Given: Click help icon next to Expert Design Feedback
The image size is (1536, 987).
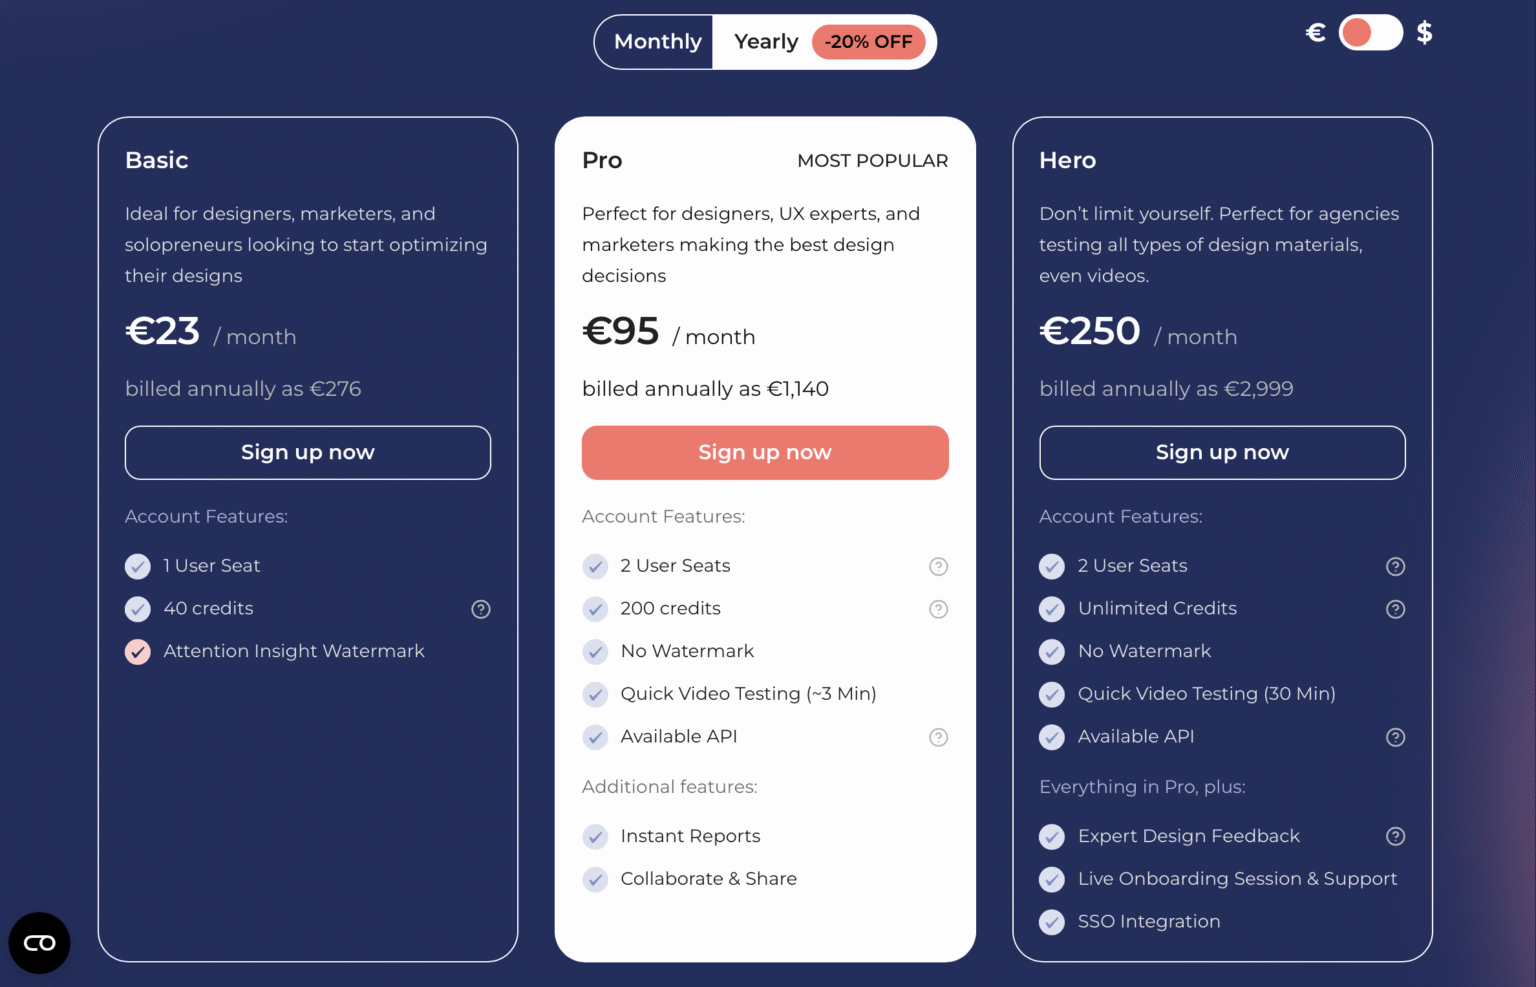Looking at the screenshot, I should pyautogui.click(x=1396, y=836).
